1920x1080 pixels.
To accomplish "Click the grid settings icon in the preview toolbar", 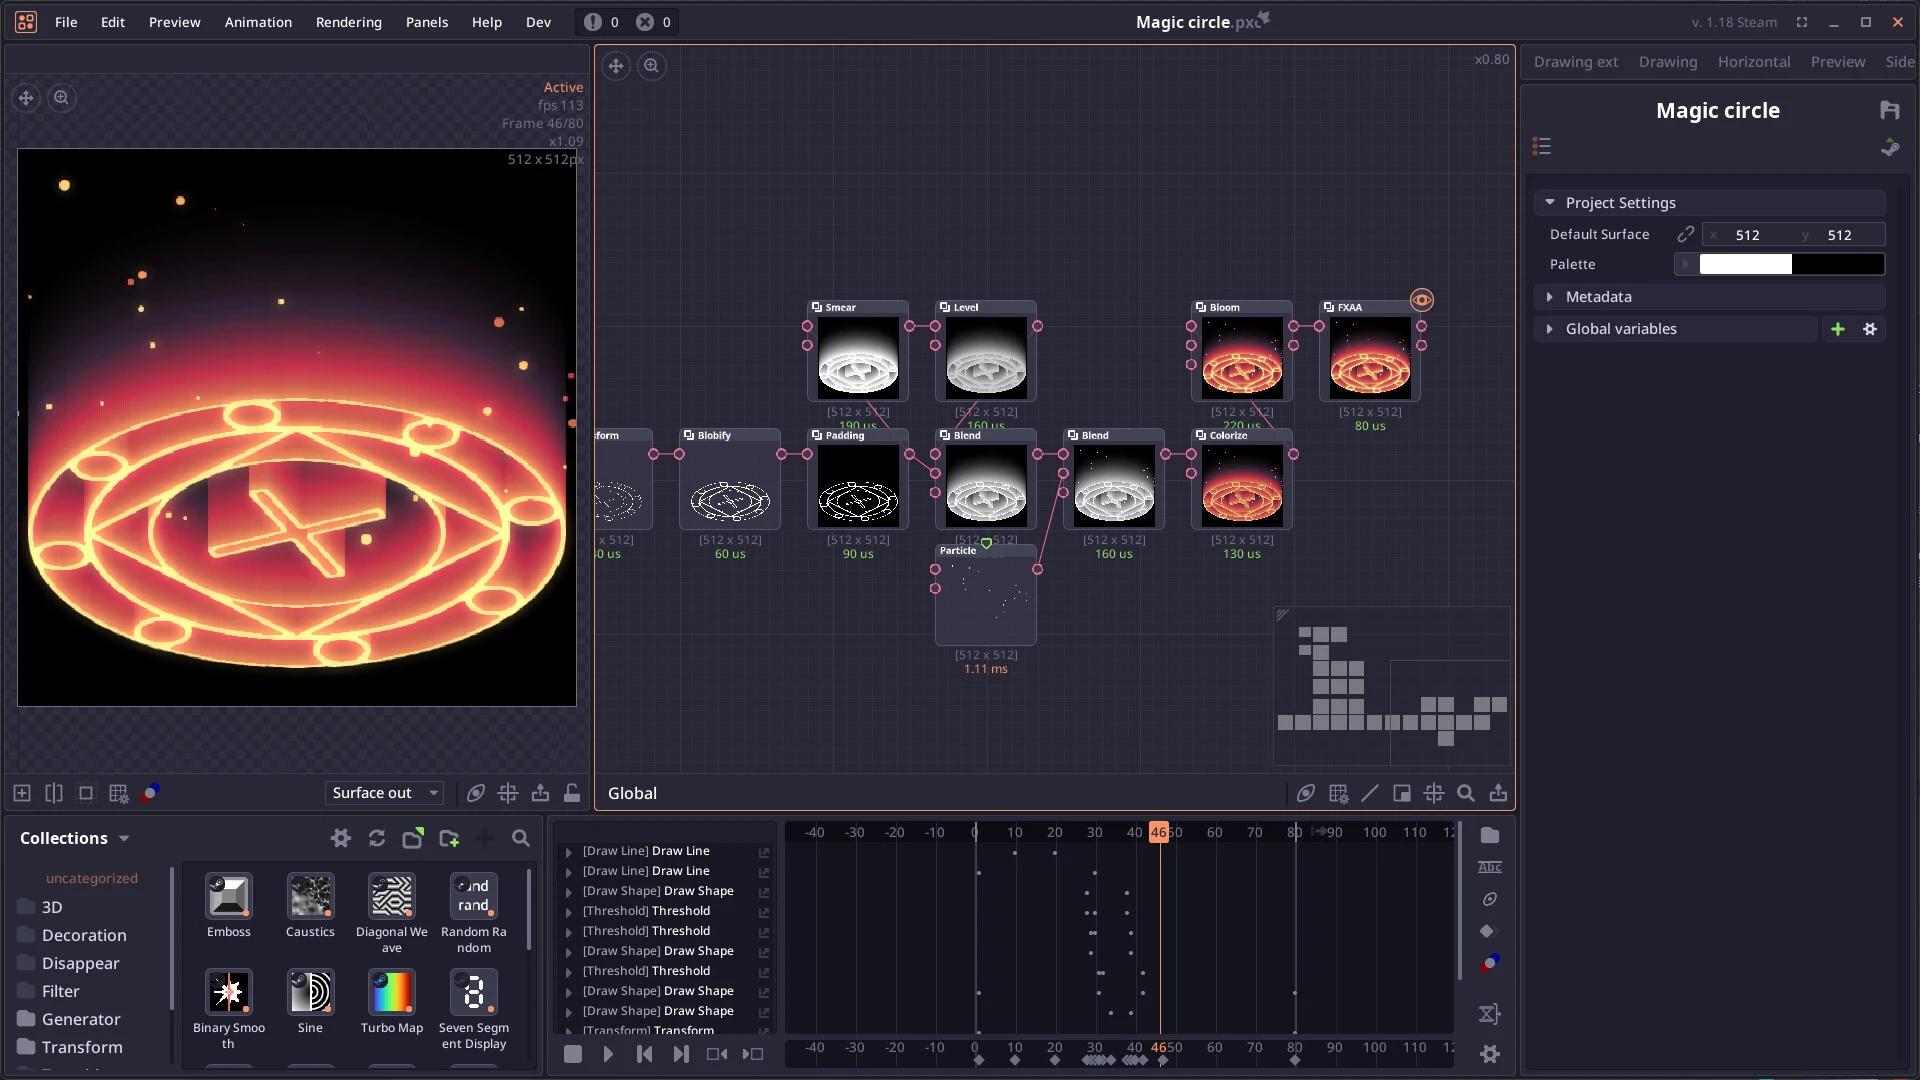I will click(x=119, y=793).
